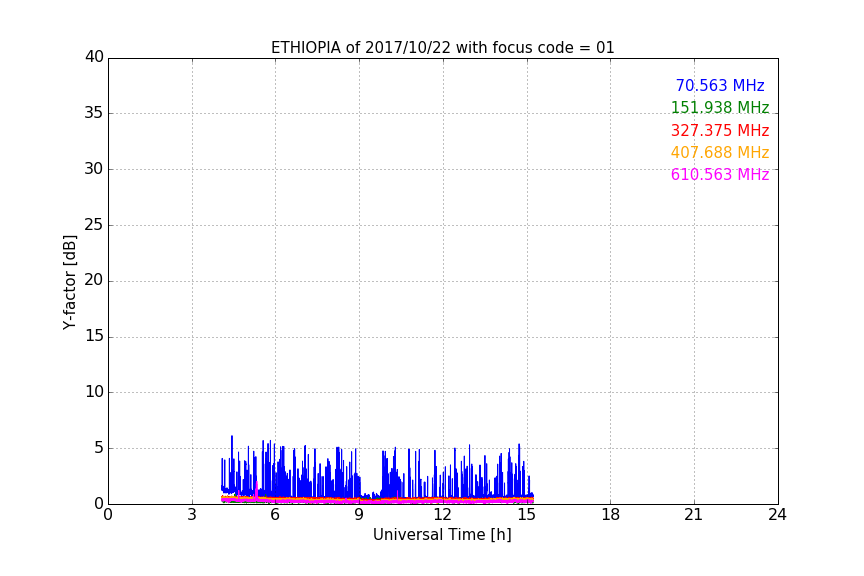This screenshot has height=576, width=864.
Task: Click the plot title 'ETHIOPIA of 2017/10/22 with focus code = 01'
Action: point(442,48)
